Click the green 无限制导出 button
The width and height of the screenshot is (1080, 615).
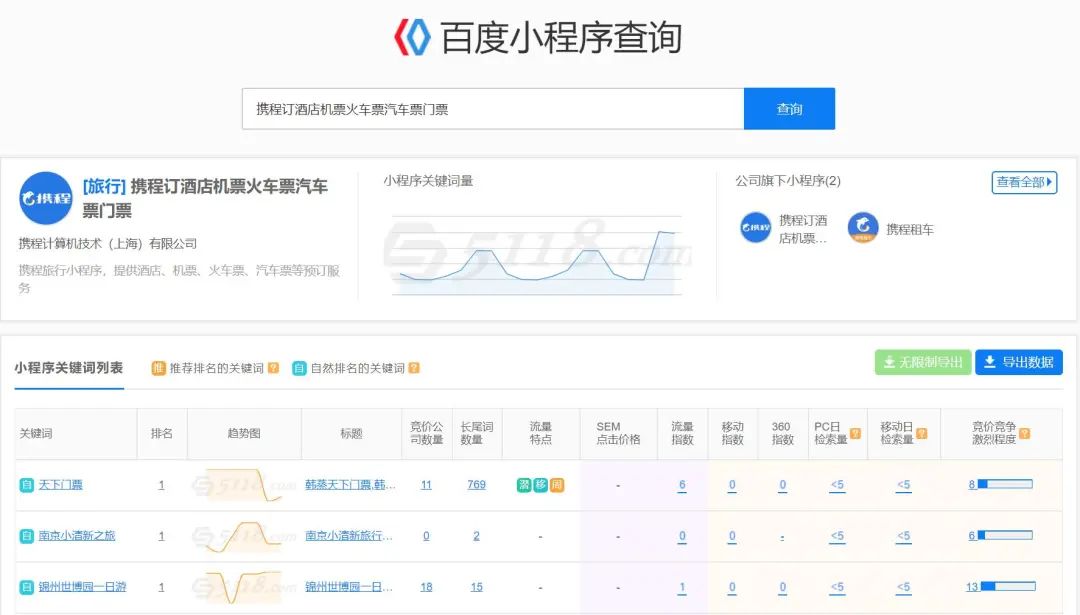923,362
